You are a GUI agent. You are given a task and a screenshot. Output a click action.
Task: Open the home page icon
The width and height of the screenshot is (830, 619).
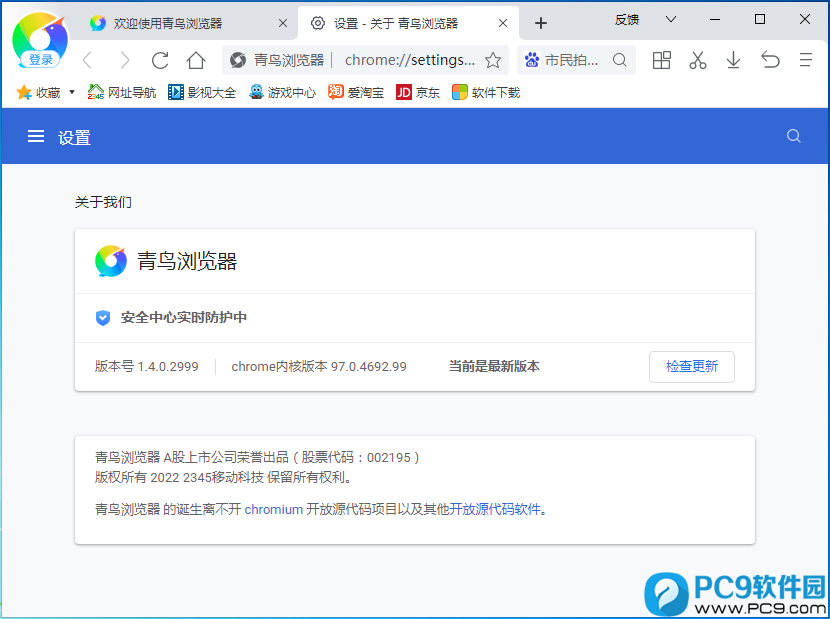[196, 60]
